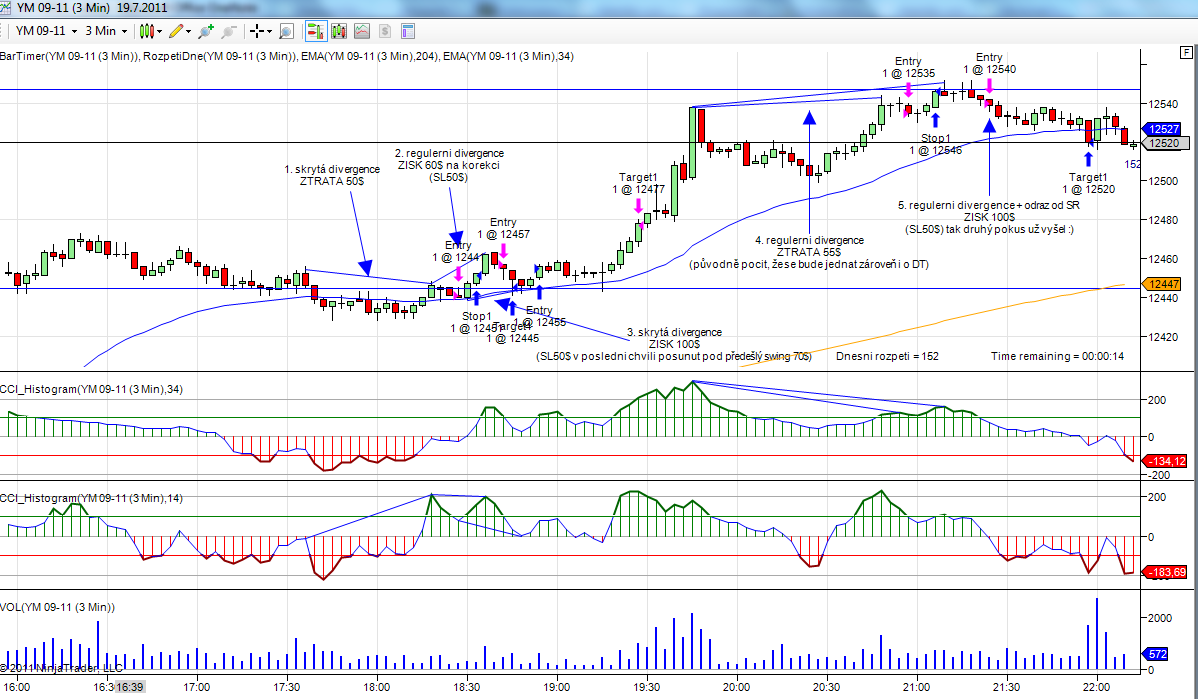This screenshot has height=699, width=1198.
Task: Click the blue 12527 price marker
Action: [x=1162, y=129]
